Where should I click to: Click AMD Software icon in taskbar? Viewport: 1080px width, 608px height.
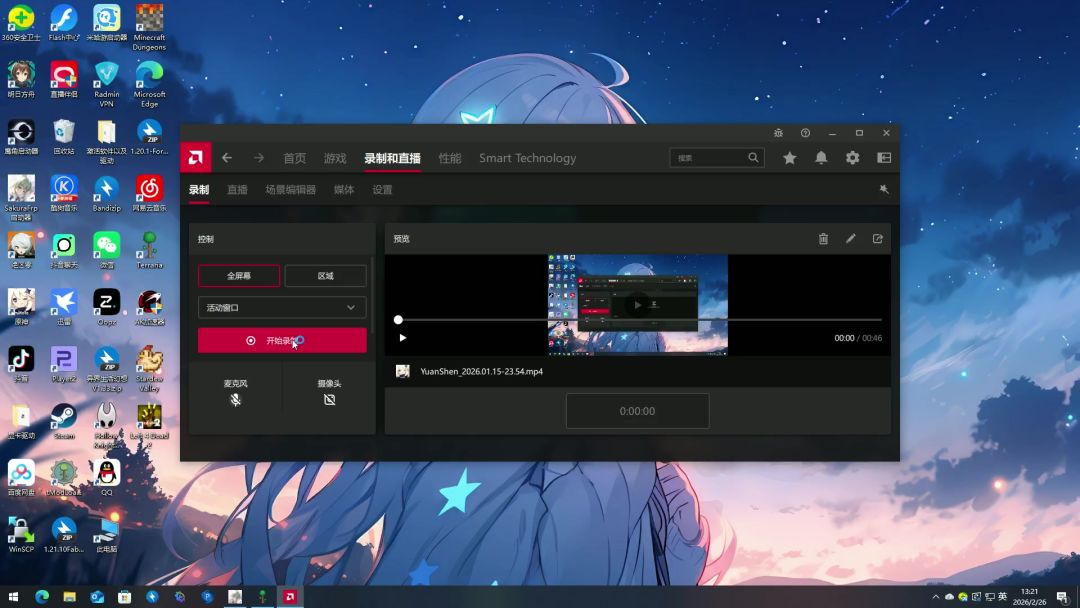click(290, 597)
